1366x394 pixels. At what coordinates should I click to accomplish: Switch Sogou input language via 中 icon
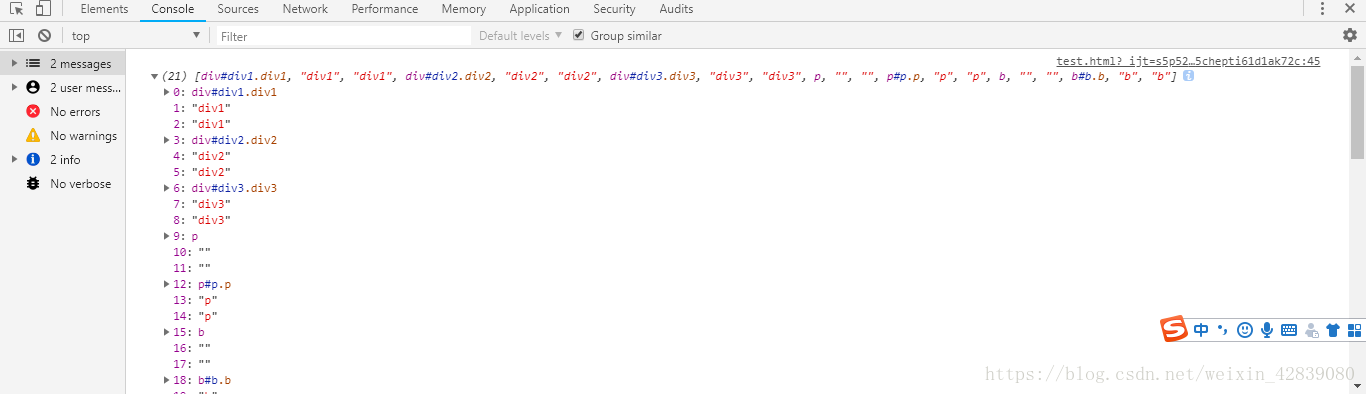pos(1201,330)
